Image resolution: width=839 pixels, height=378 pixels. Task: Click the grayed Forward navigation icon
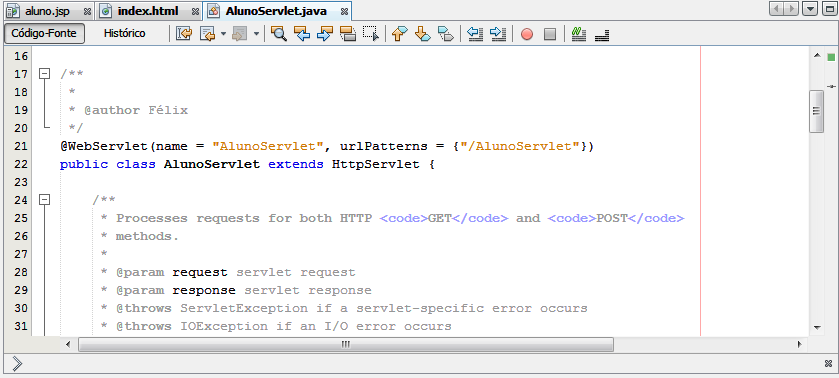click(x=239, y=34)
